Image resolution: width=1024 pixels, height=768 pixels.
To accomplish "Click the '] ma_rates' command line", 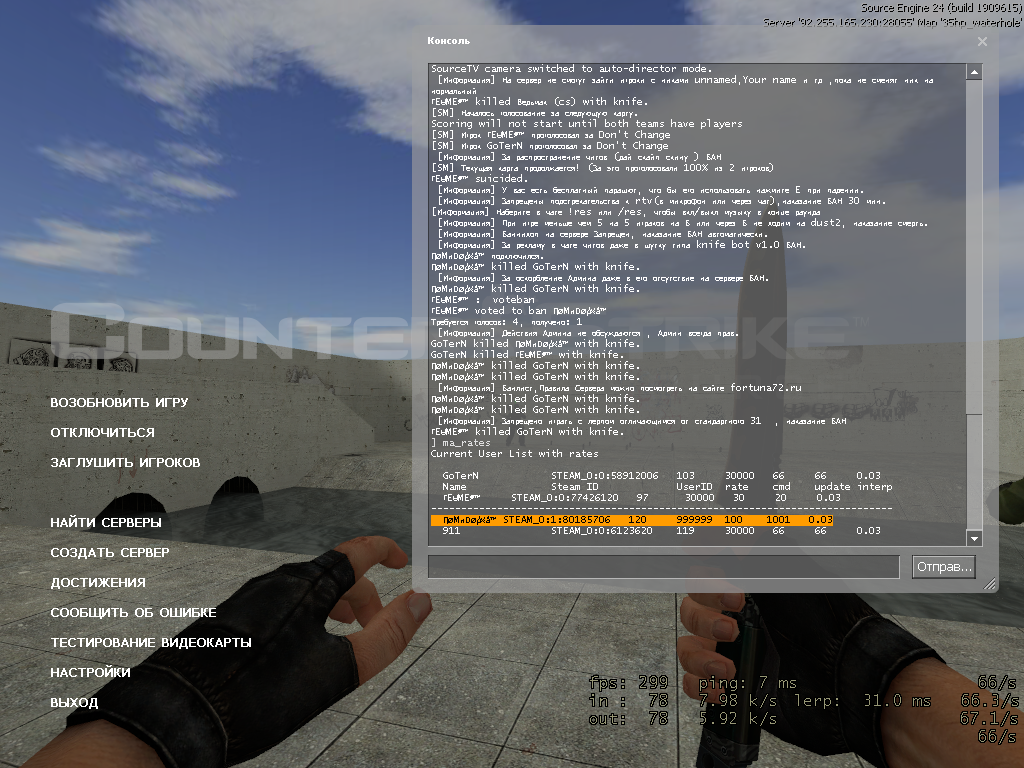I will pos(460,442).
